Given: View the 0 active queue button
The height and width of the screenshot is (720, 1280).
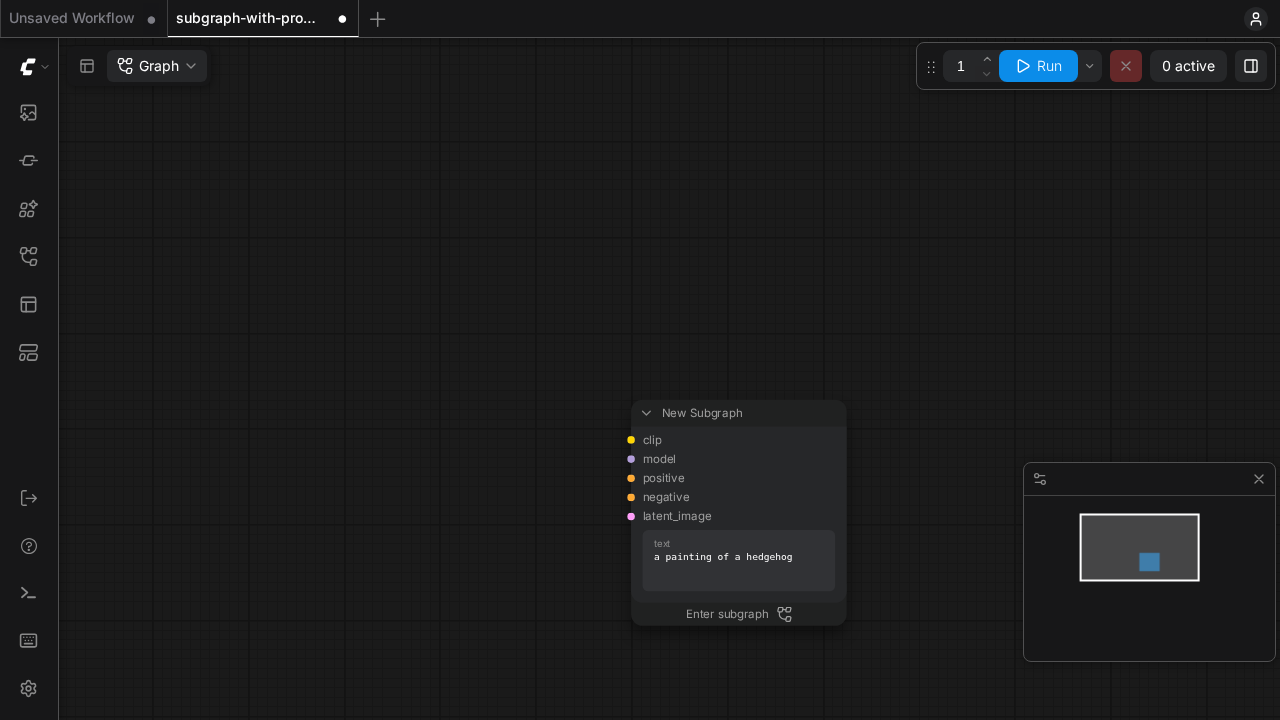Looking at the screenshot, I should click(1188, 66).
